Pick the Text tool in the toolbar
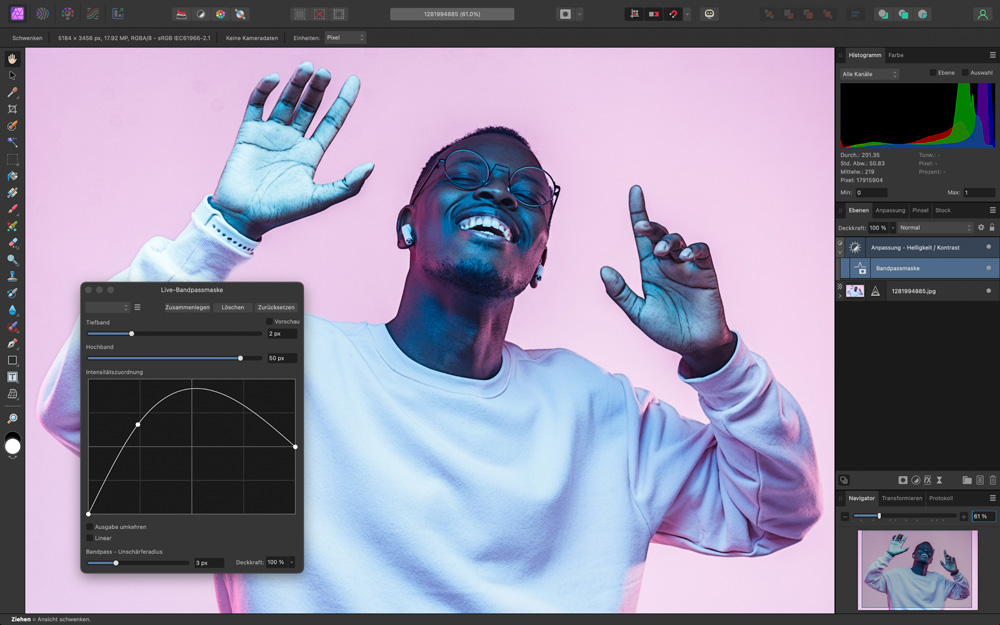1000x625 pixels. [13, 377]
